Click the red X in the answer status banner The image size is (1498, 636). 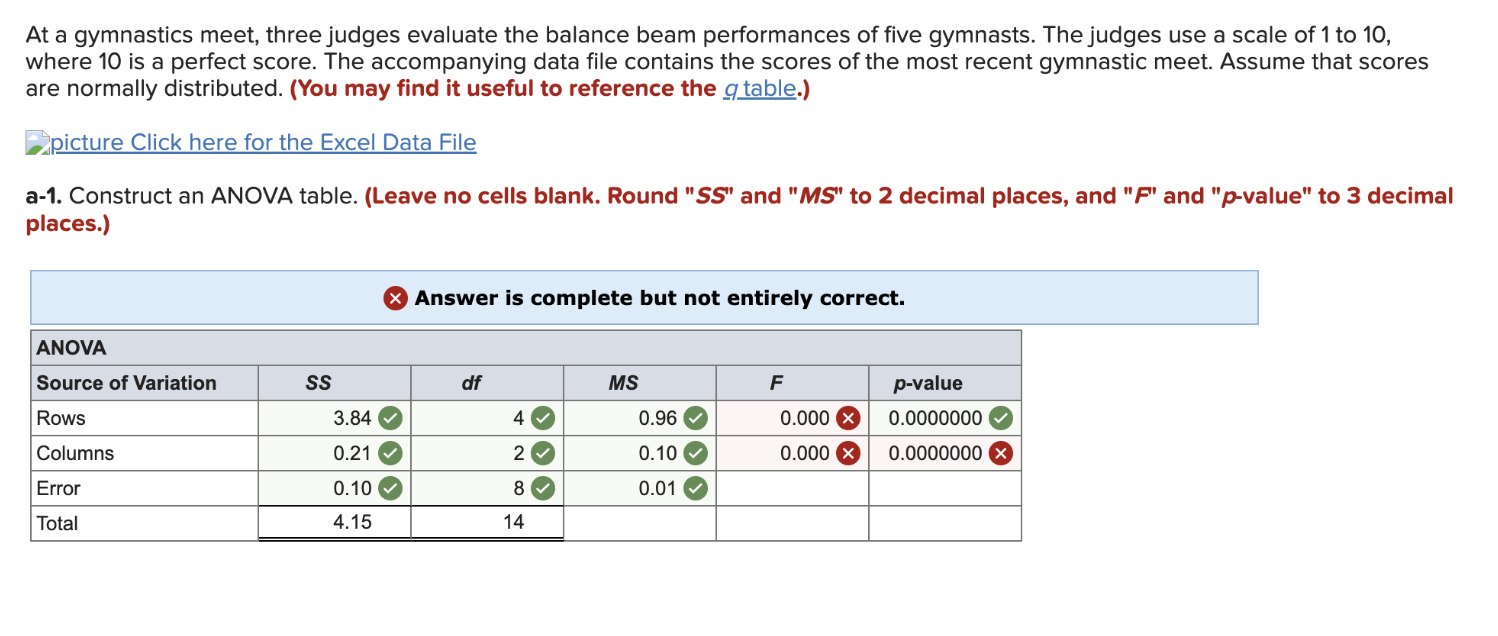(x=394, y=297)
